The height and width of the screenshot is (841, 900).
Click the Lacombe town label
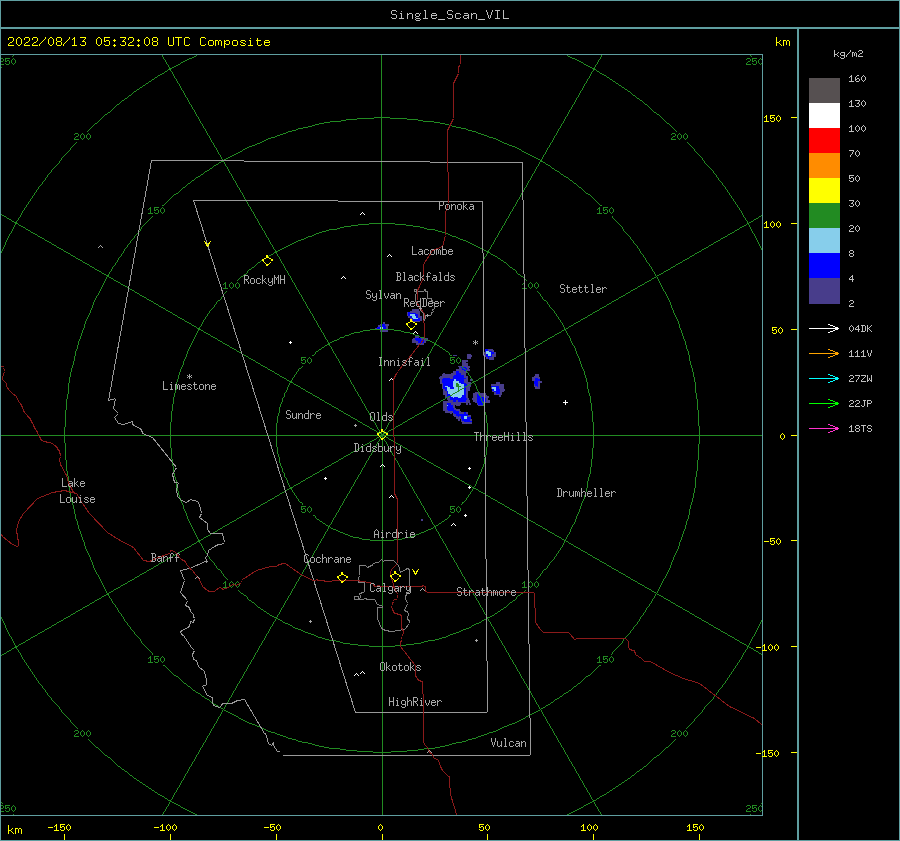click(x=432, y=251)
